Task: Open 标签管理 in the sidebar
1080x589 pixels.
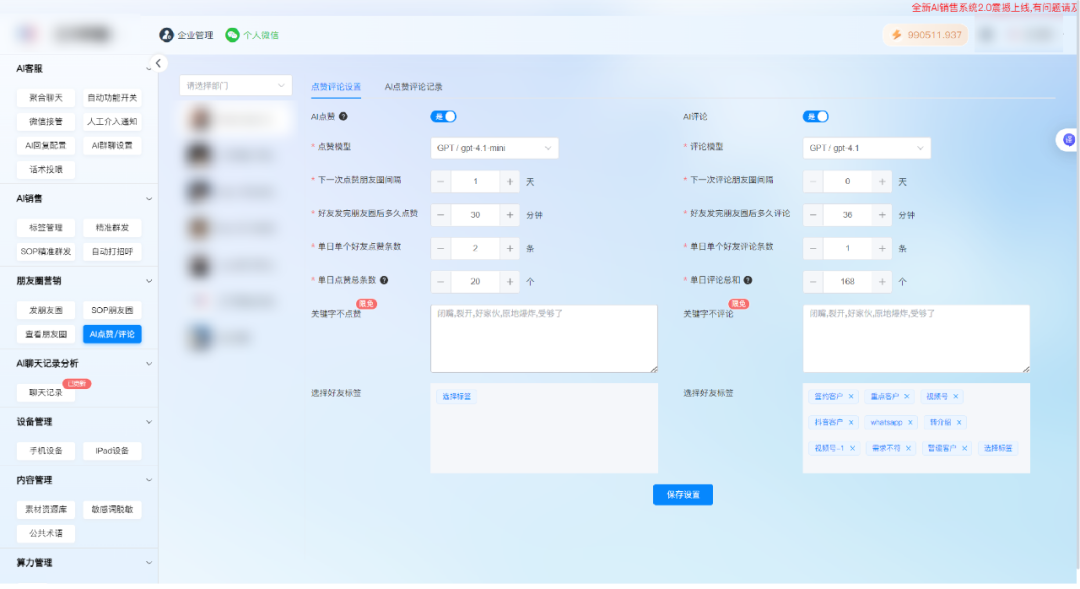Action: (x=46, y=227)
